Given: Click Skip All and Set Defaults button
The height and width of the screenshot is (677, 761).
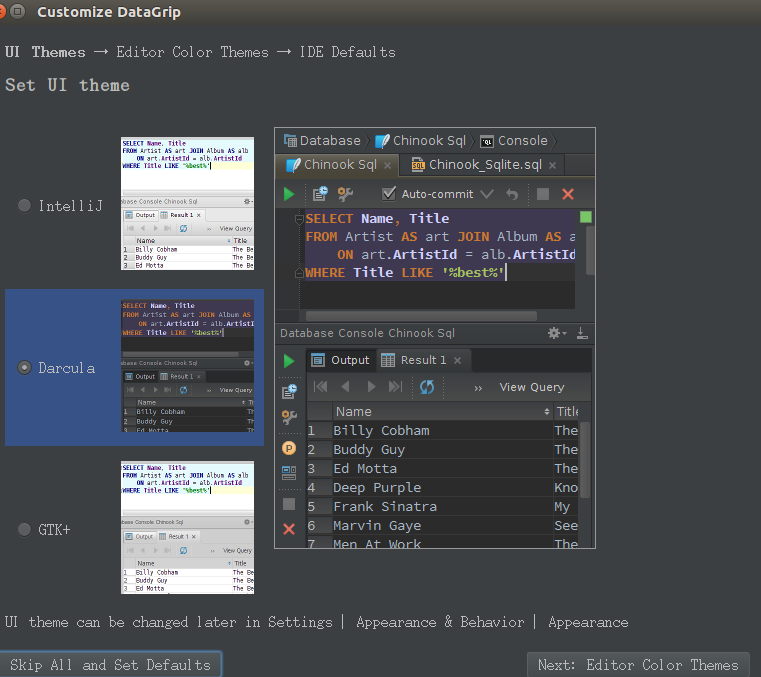Looking at the screenshot, I should click(x=111, y=664).
